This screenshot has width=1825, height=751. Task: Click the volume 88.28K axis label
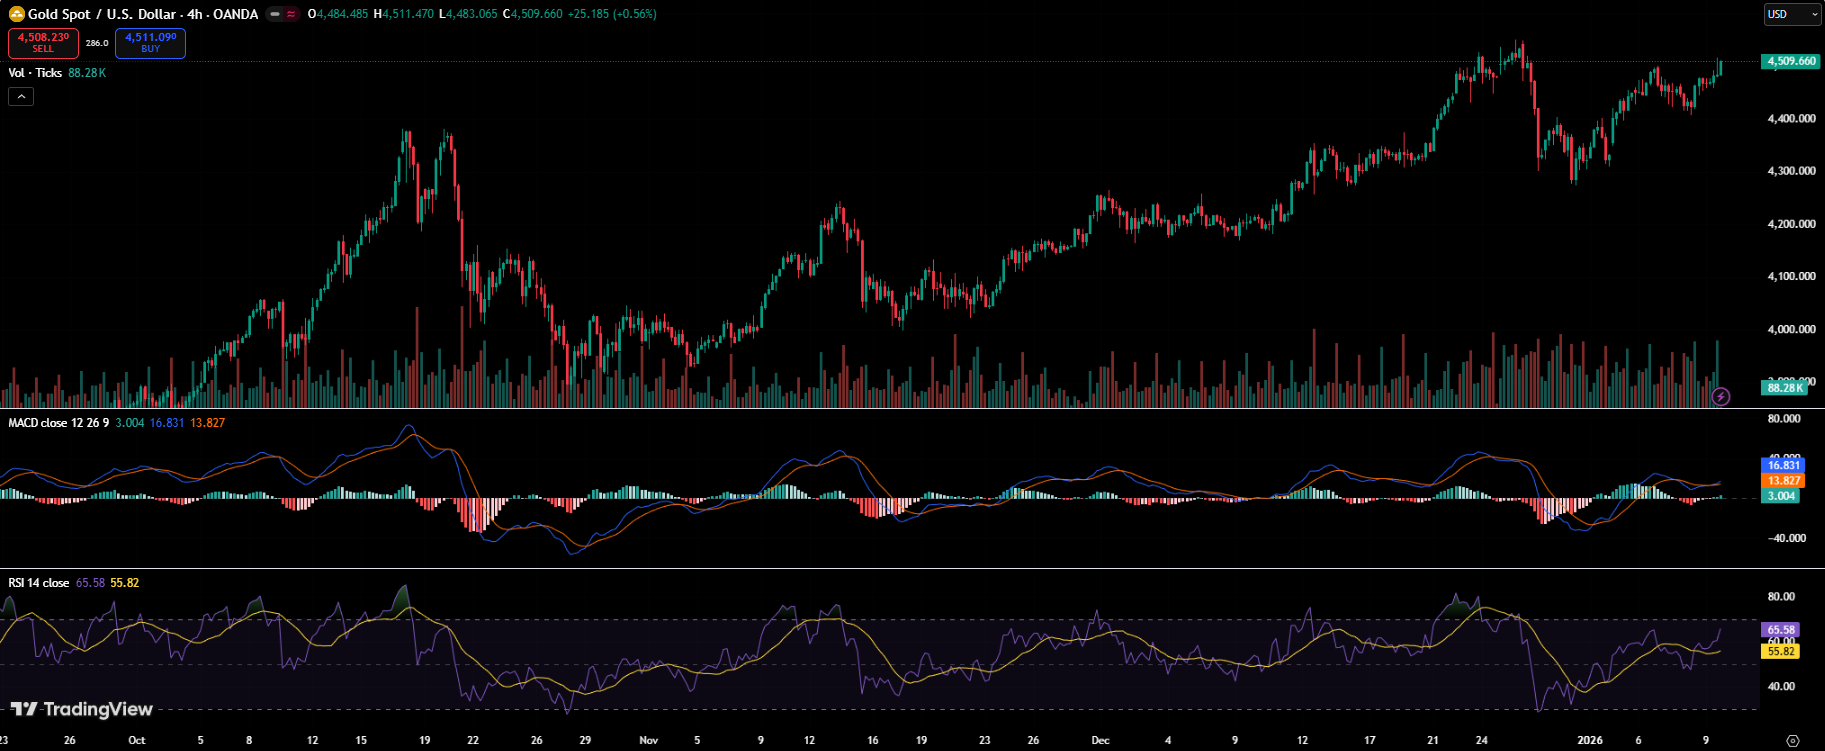(x=1784, y=388)
